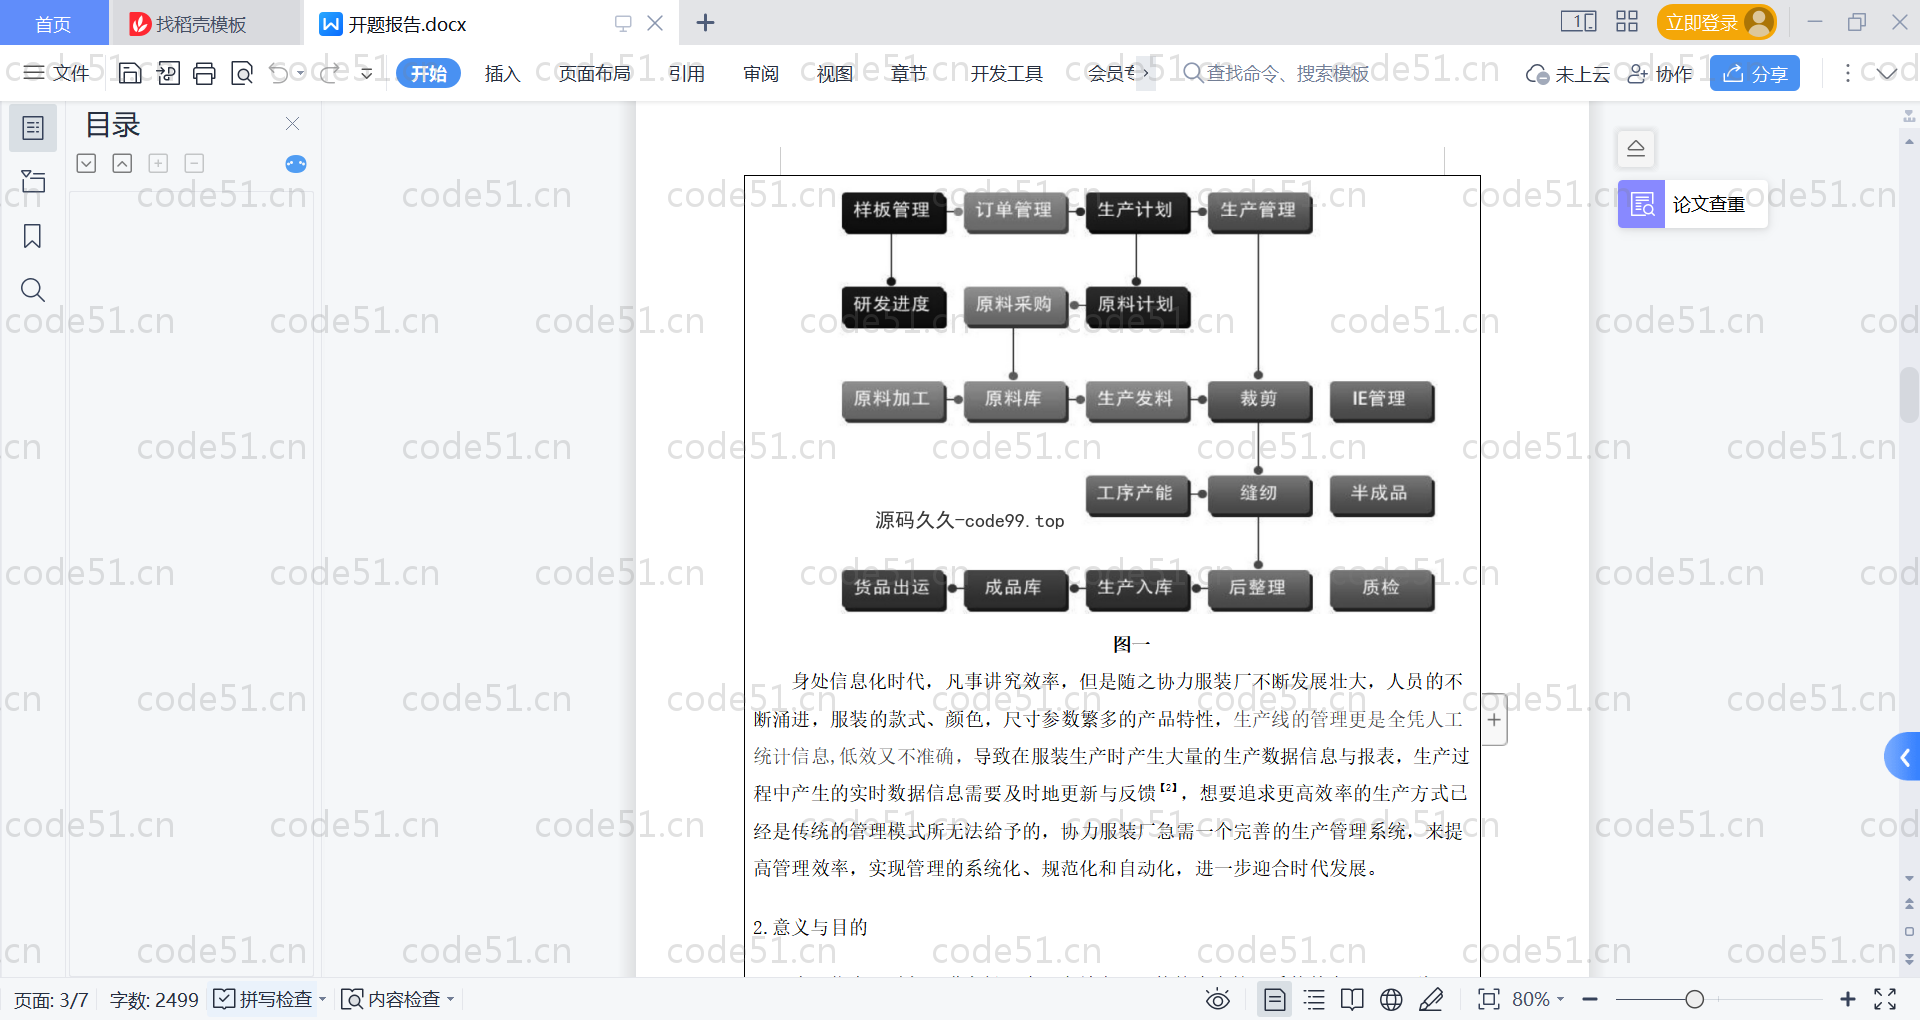Image resolution: width=1920 pixels, height=1020 pixels.
Task: Click the export to PDF icon
Action: click(x=168, y=73)
